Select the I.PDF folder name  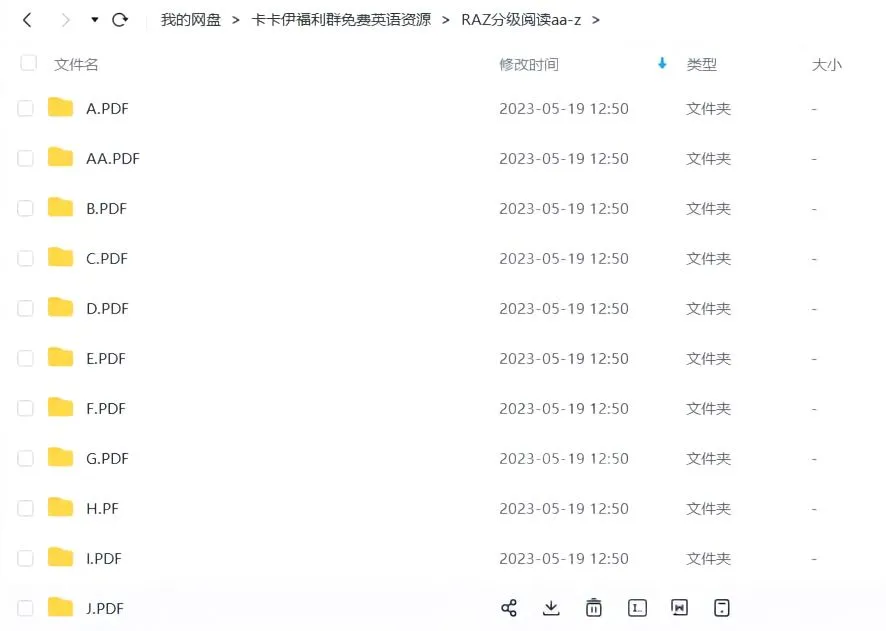point(104,559)
